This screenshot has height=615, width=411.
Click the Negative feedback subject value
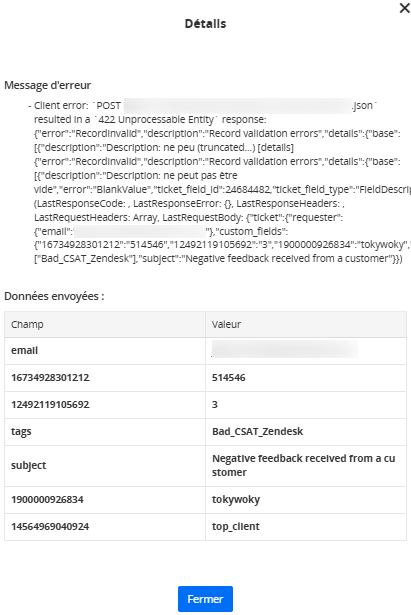pos(304,465)
